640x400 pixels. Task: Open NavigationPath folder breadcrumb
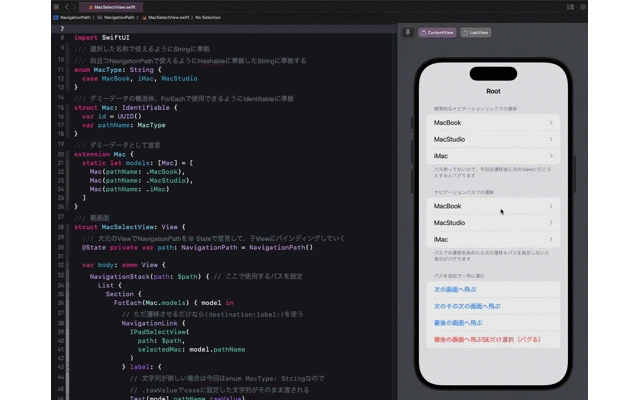coord(116,18)
